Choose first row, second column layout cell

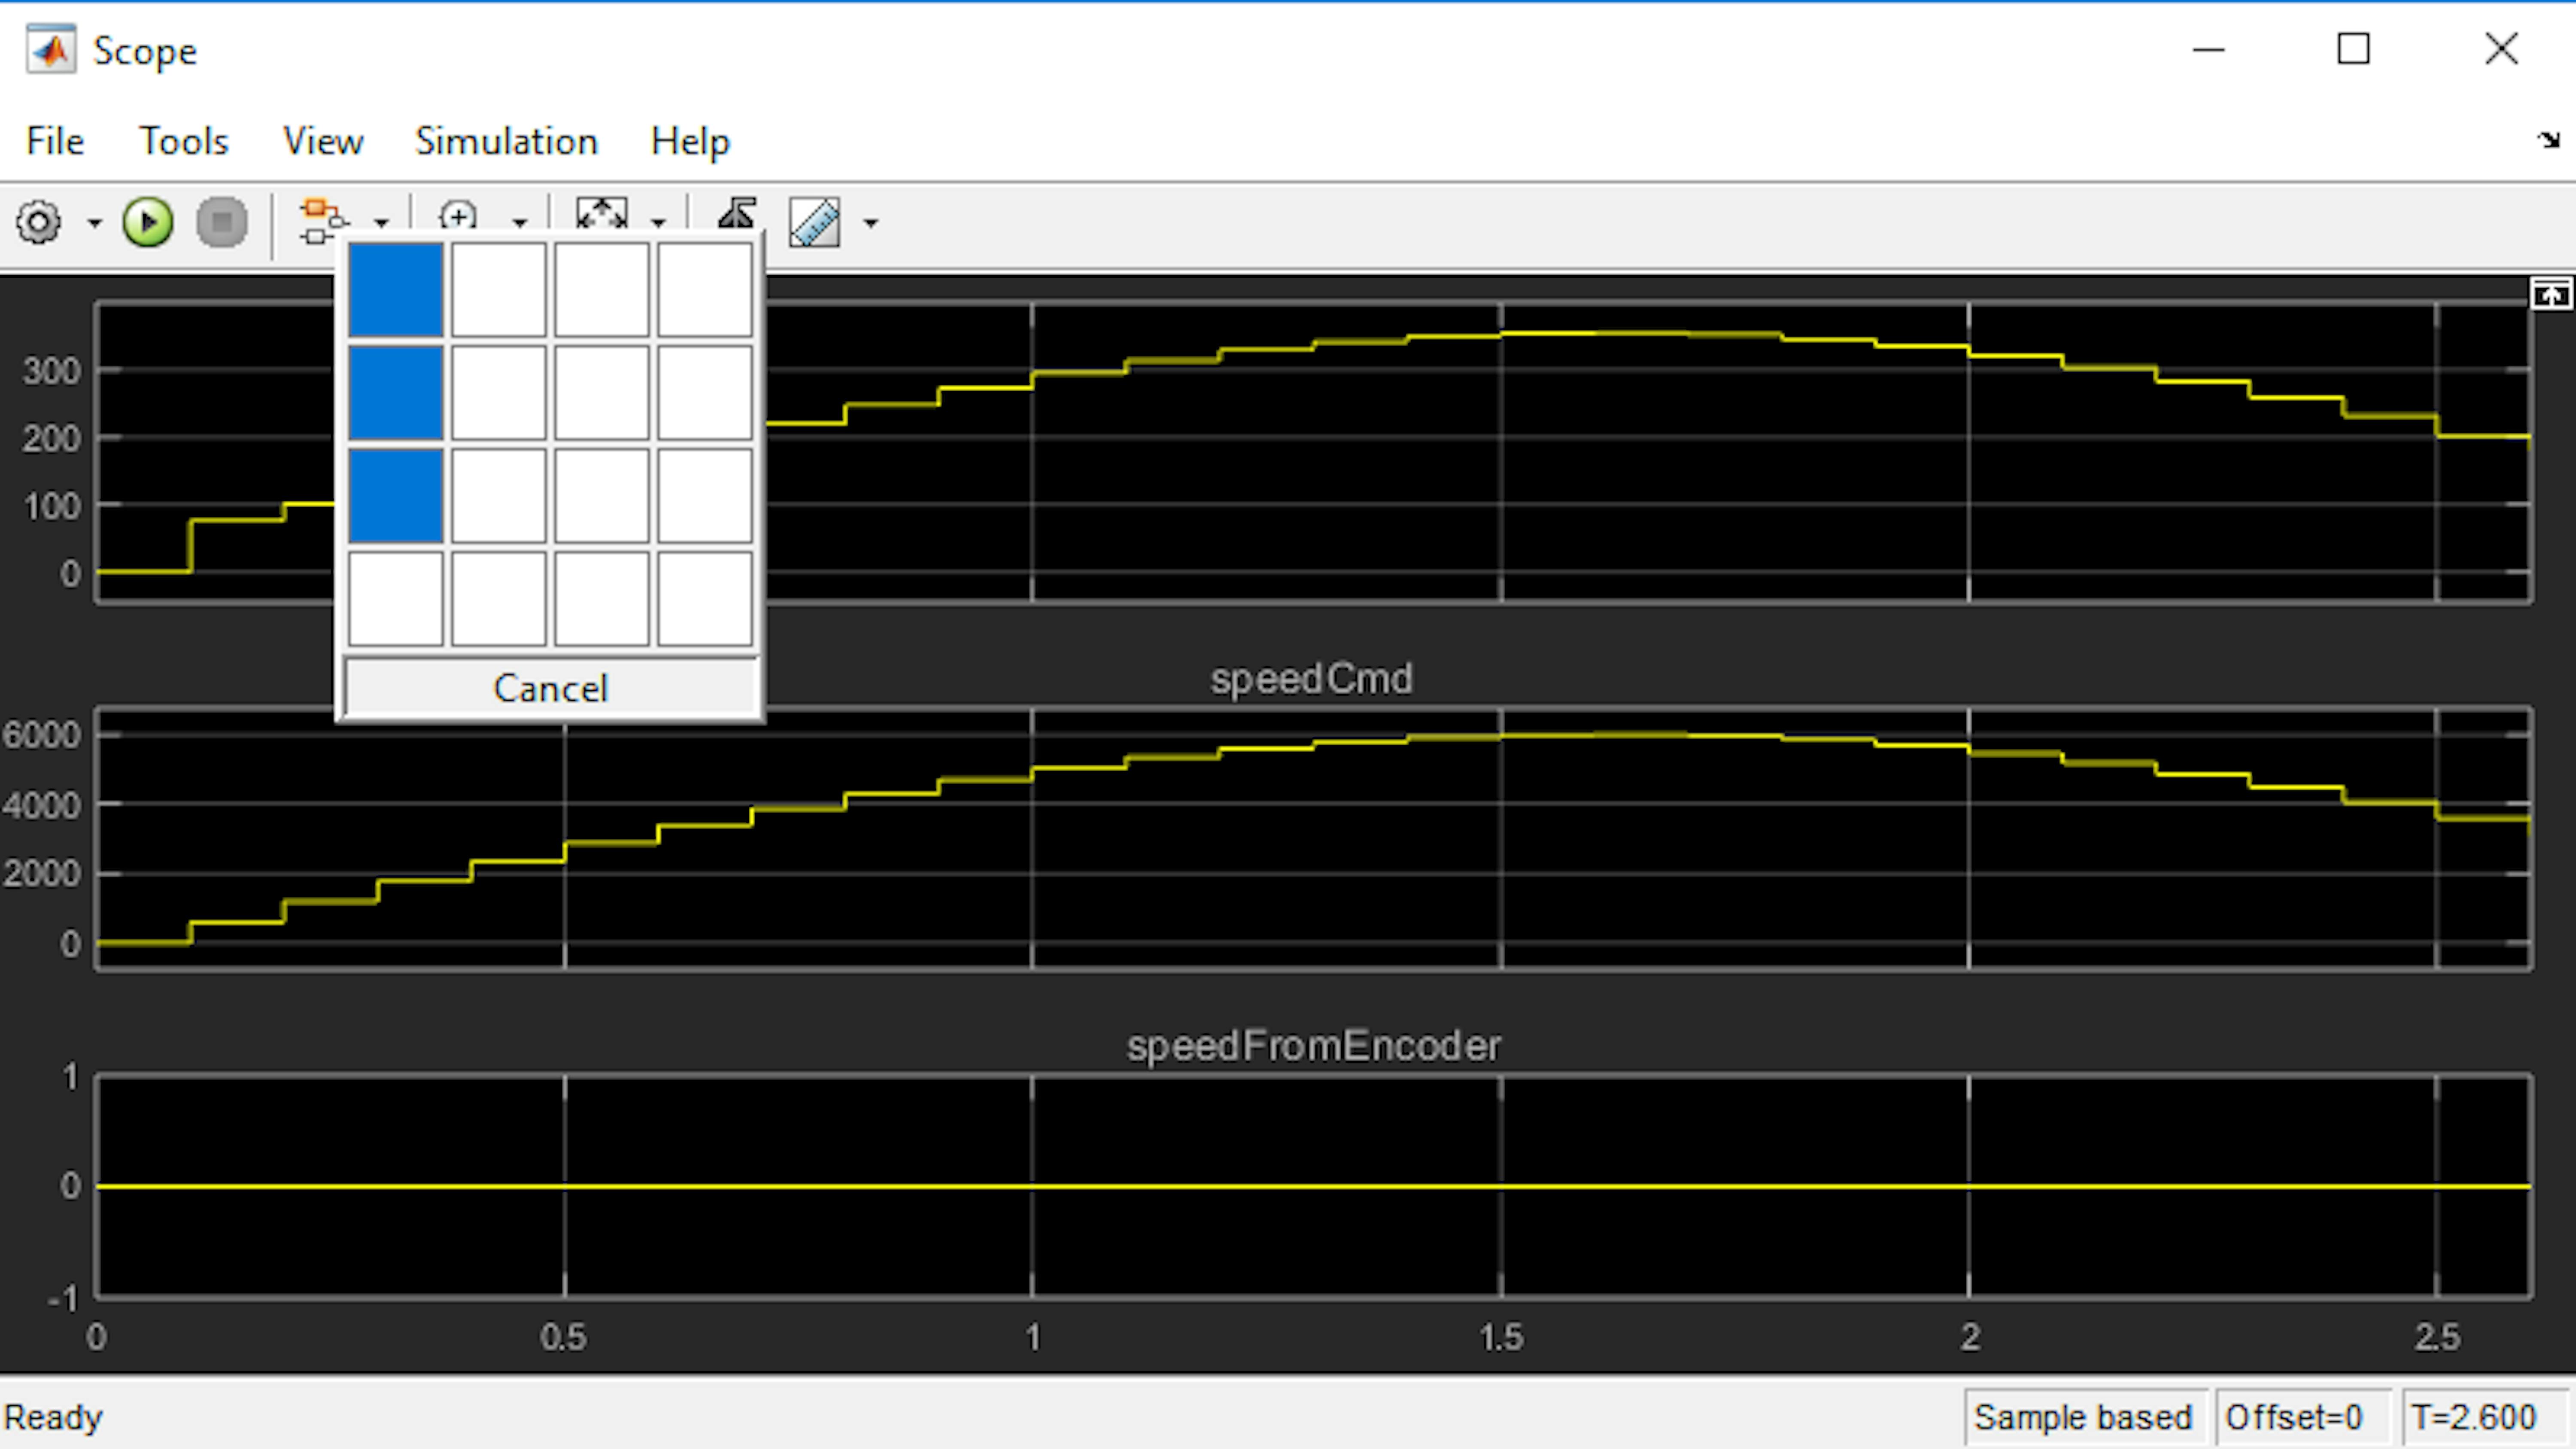499,290
